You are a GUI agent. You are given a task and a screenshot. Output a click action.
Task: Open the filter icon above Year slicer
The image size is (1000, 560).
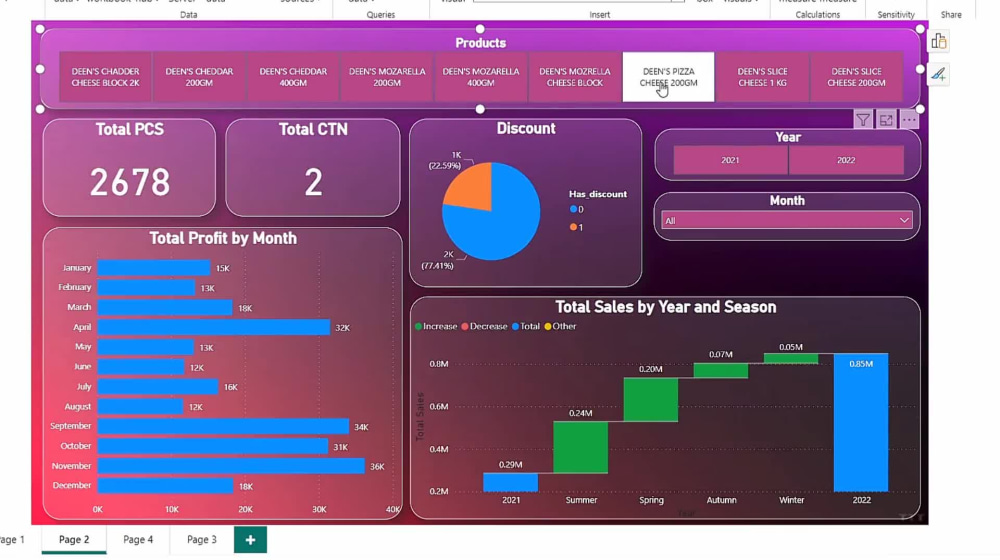pyautogui.click(x=862, y=120)
